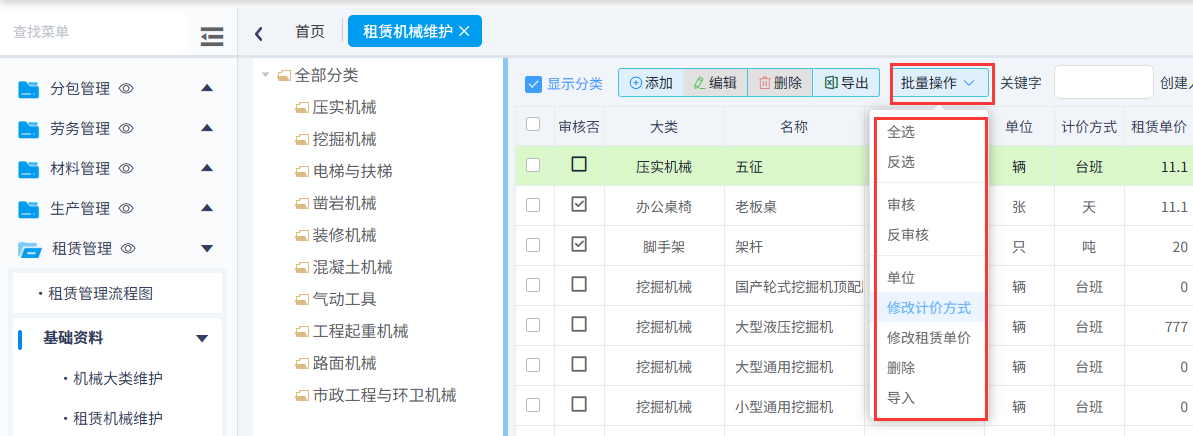Click the back chevron beside 首页 tab
The width and height of the screenshot is (1193, 436).
tap(259, 33)
